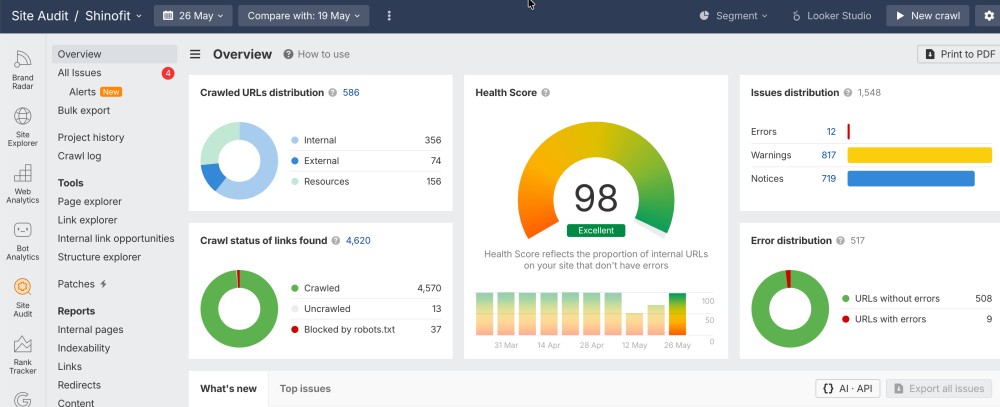Expand Compare with: 19 May dropdown
The image size is (1000, 407).
coord(304,16)
